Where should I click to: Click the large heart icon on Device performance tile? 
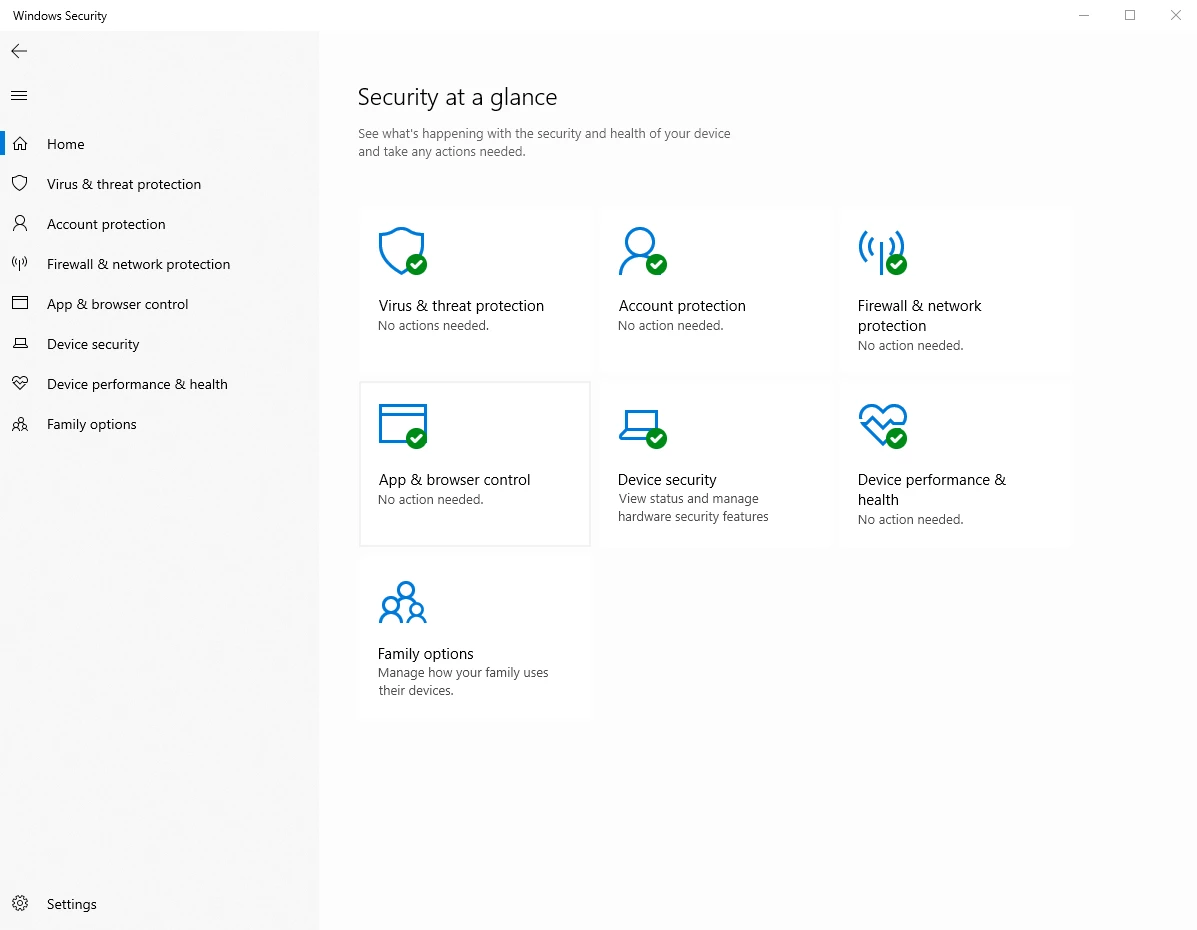[x=882, y=425]
